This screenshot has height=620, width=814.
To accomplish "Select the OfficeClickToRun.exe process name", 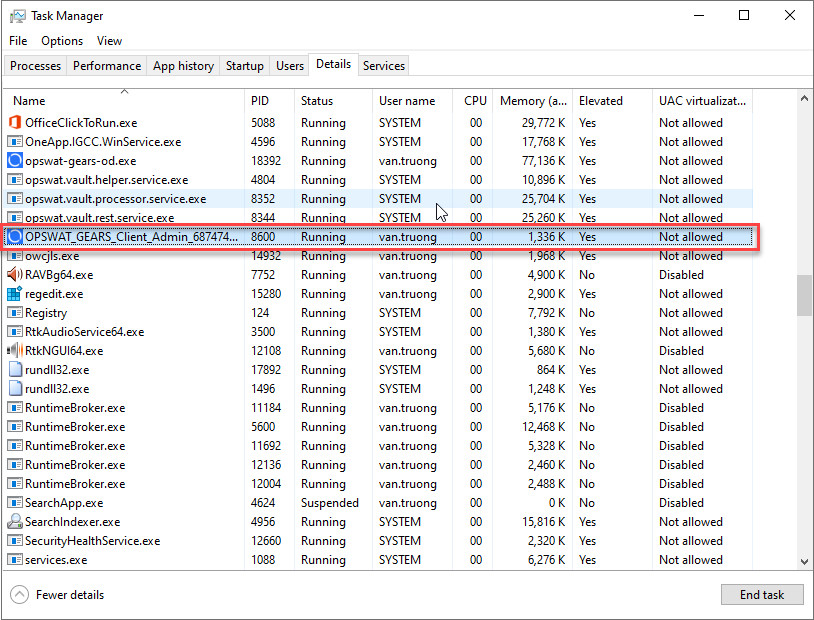I will point(82,123).
